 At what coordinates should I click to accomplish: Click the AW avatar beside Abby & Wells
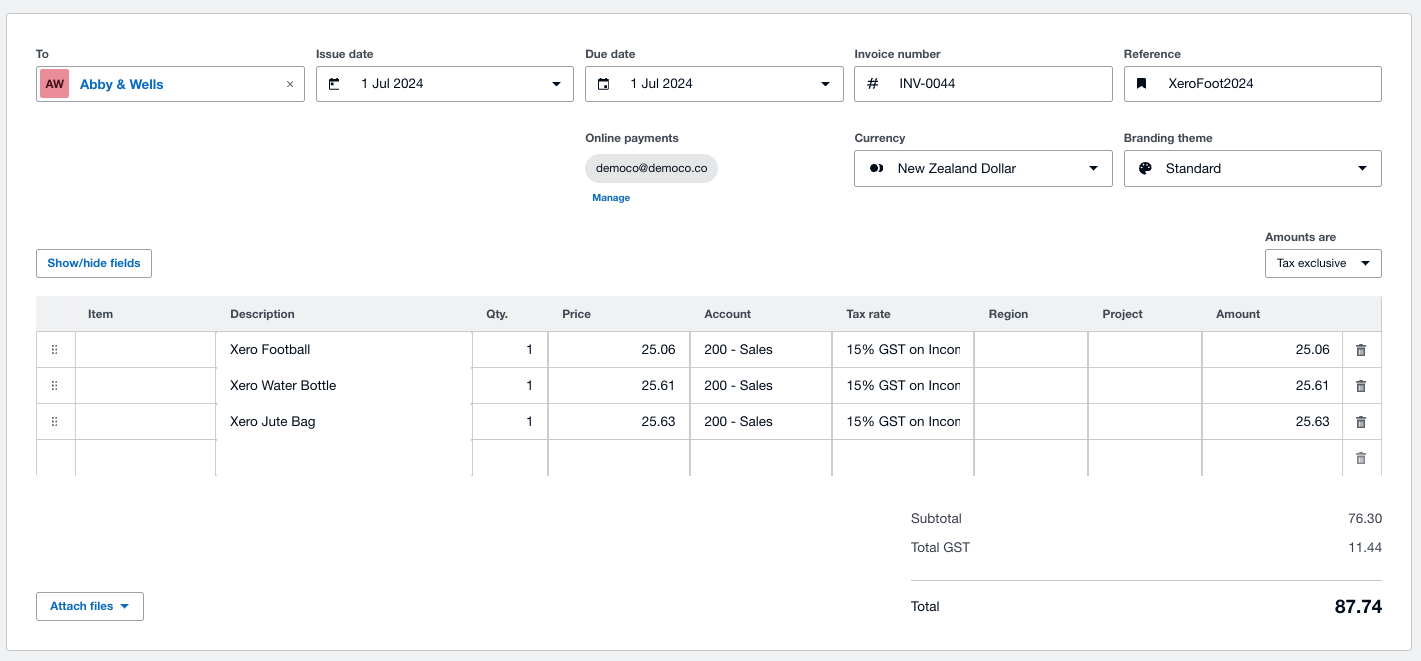54,84
